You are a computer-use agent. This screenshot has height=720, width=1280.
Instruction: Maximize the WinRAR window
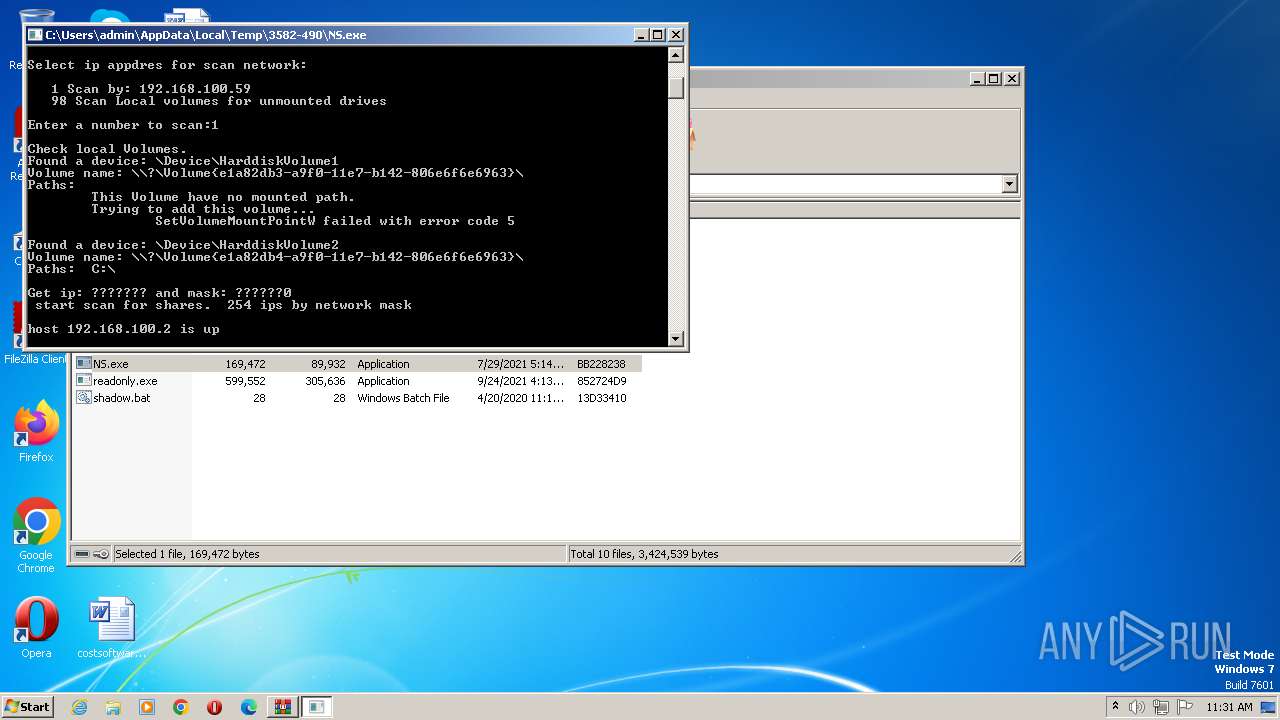[x=994, y=78]
